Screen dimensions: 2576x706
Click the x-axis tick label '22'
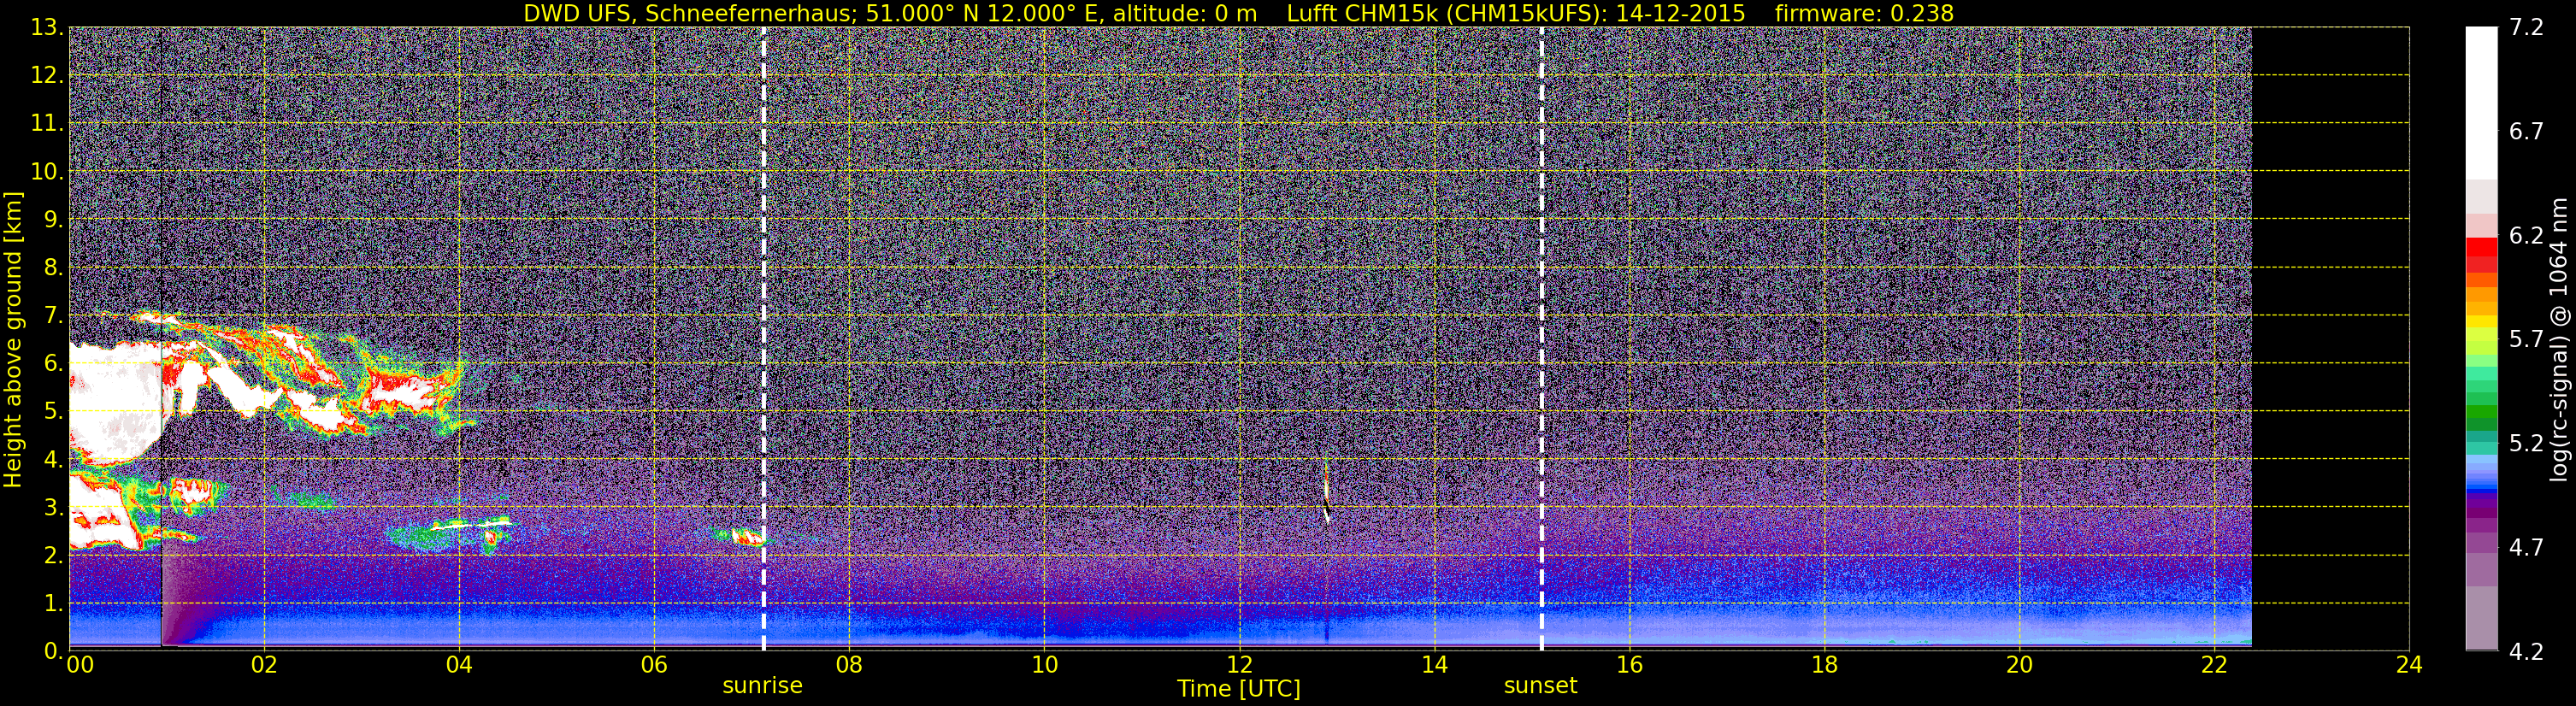pyautogui.click(x=2214, y=665)
